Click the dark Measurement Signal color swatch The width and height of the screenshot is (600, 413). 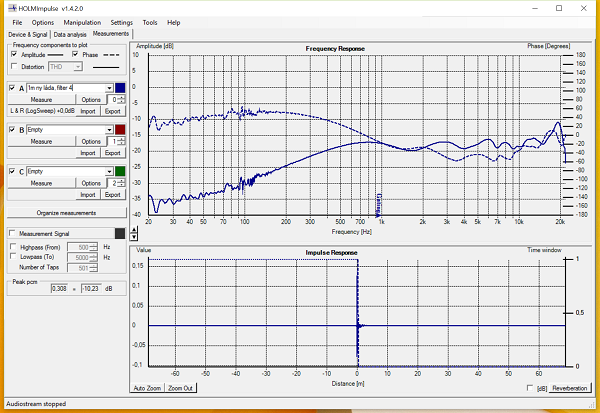pyautogui.click(x=120, y=233)
